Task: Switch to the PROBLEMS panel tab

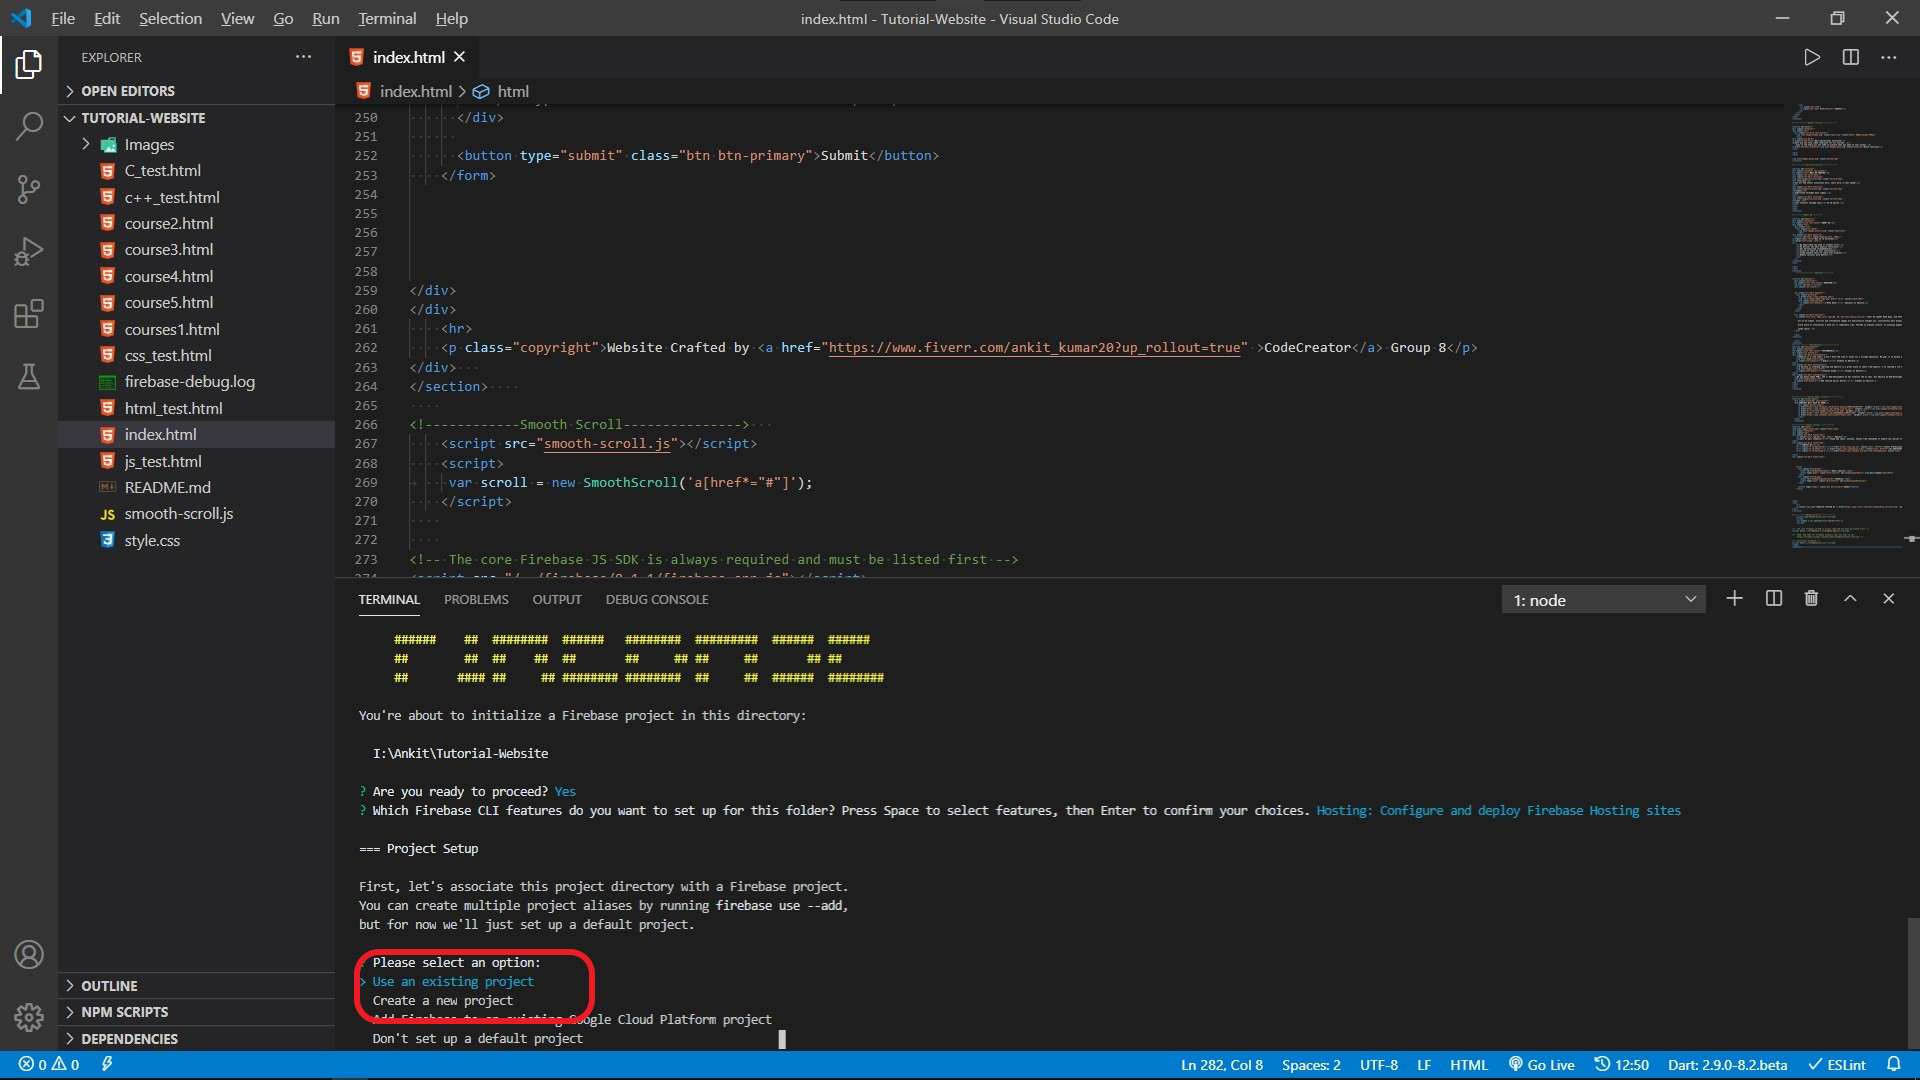Action: [476, 600]
